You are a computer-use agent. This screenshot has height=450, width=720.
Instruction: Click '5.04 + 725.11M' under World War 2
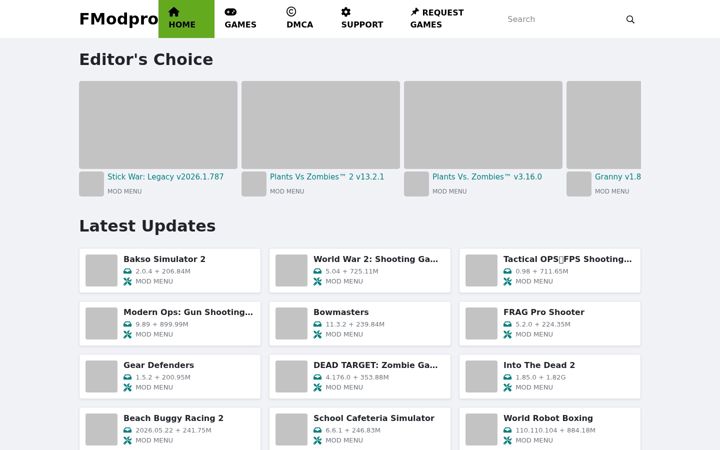[x=352, y=271]
